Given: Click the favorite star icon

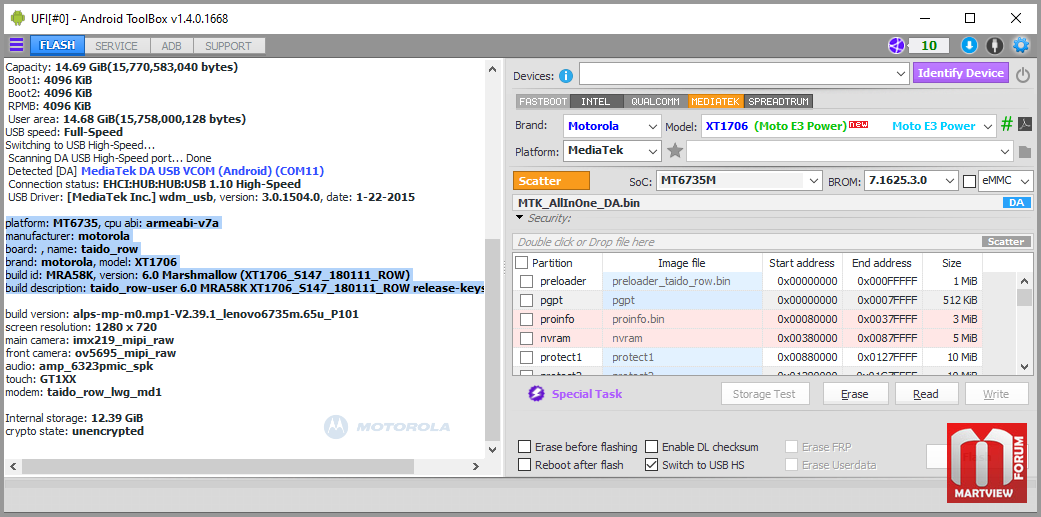Looking at the screenshot, I should click(675, 151).
